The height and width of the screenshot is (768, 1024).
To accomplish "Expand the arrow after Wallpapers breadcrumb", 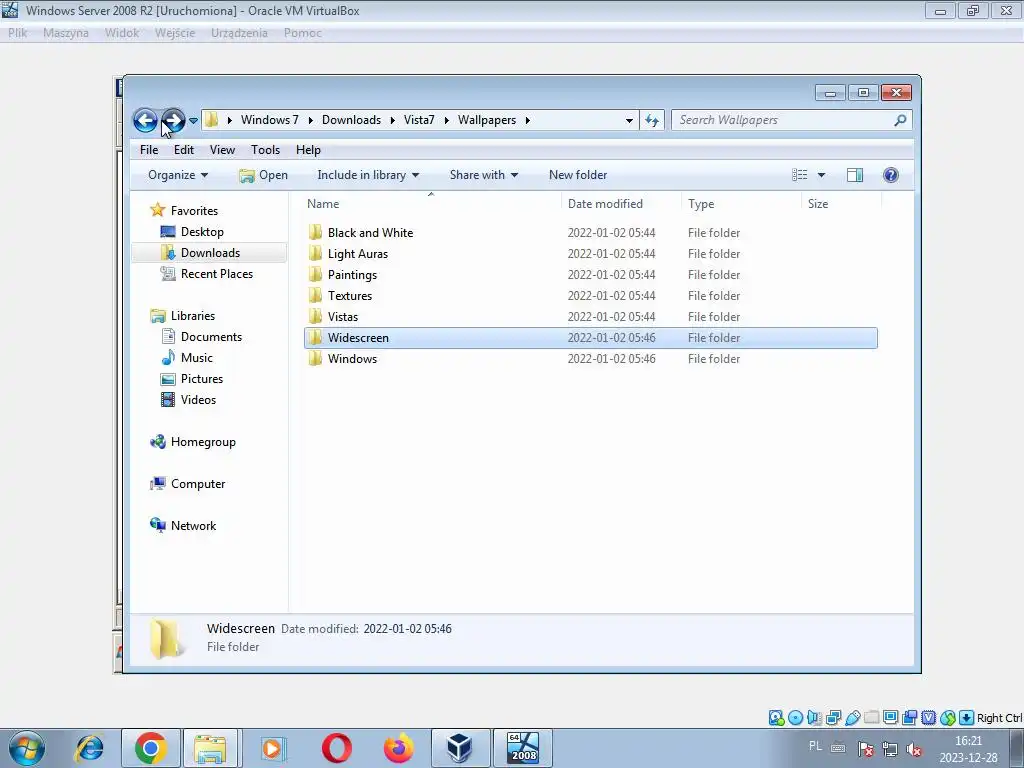I will coord(527,120).
